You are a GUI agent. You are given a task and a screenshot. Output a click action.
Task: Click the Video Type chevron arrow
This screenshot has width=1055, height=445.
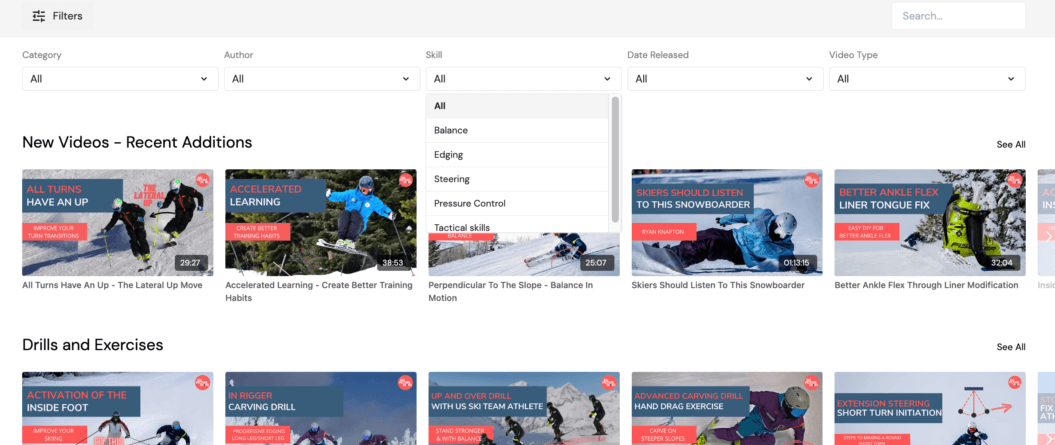tap(1011, 79)
